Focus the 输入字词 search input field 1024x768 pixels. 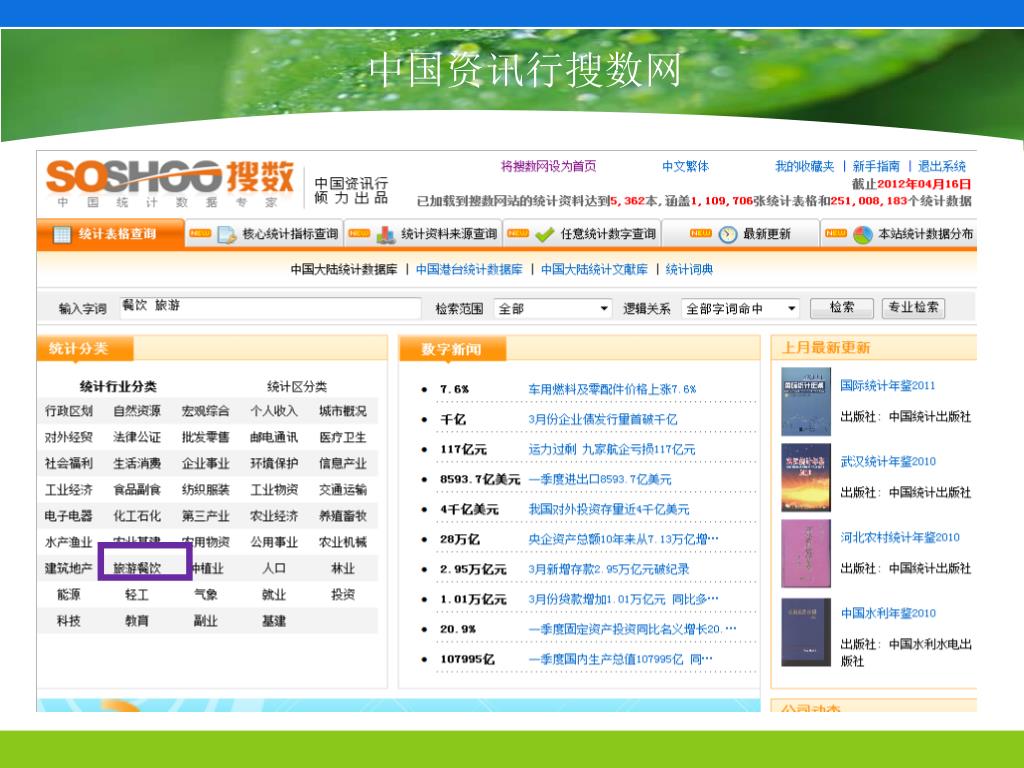(x=270, y=308)
